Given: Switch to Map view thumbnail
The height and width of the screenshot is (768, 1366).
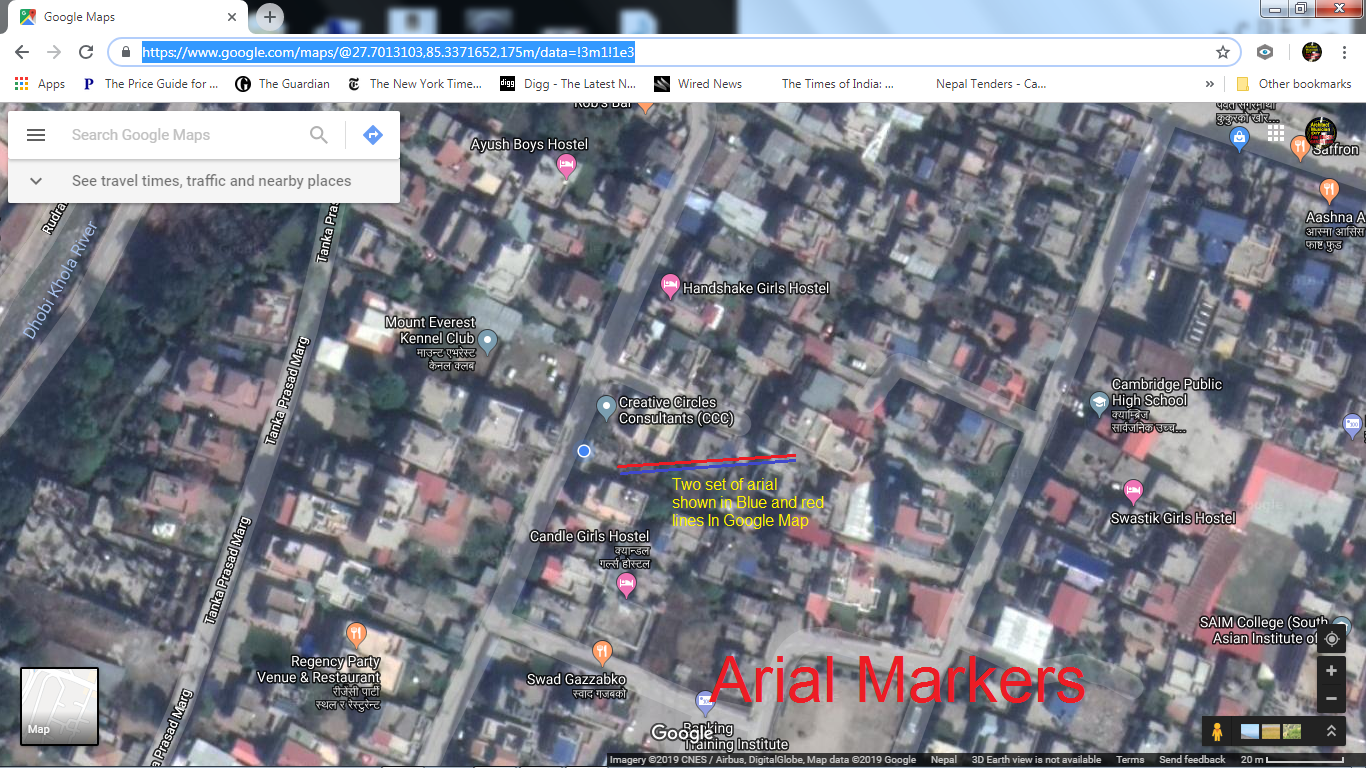Looking at the screenshot, I should 60,707.
